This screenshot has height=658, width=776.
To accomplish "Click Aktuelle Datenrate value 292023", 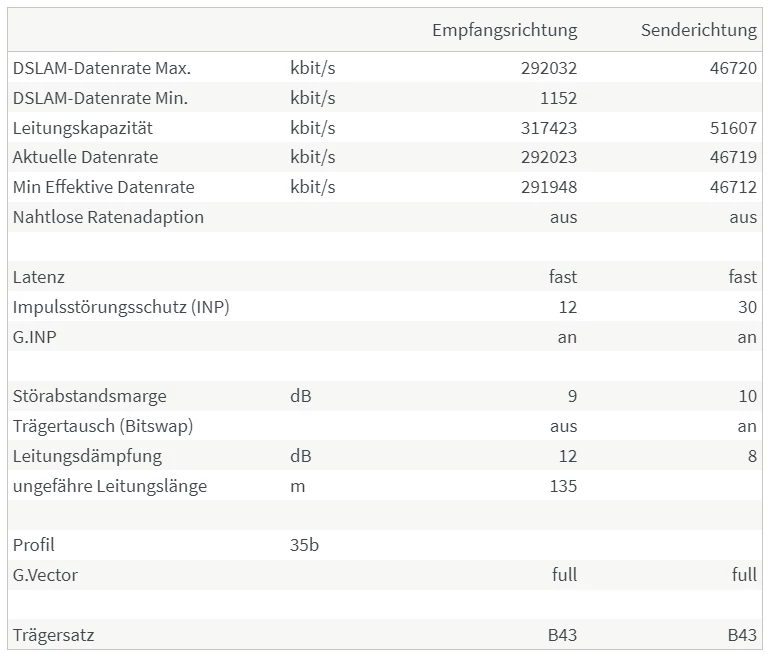I will (x=549, y=158).
